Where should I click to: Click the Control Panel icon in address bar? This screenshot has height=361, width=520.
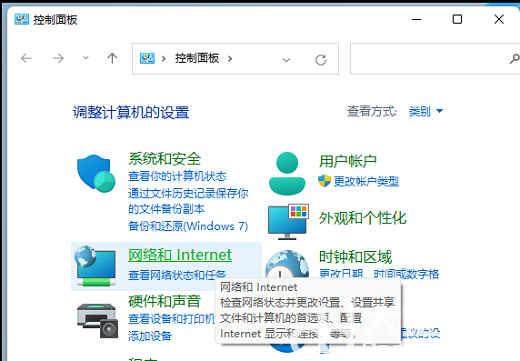coord(147,59)
